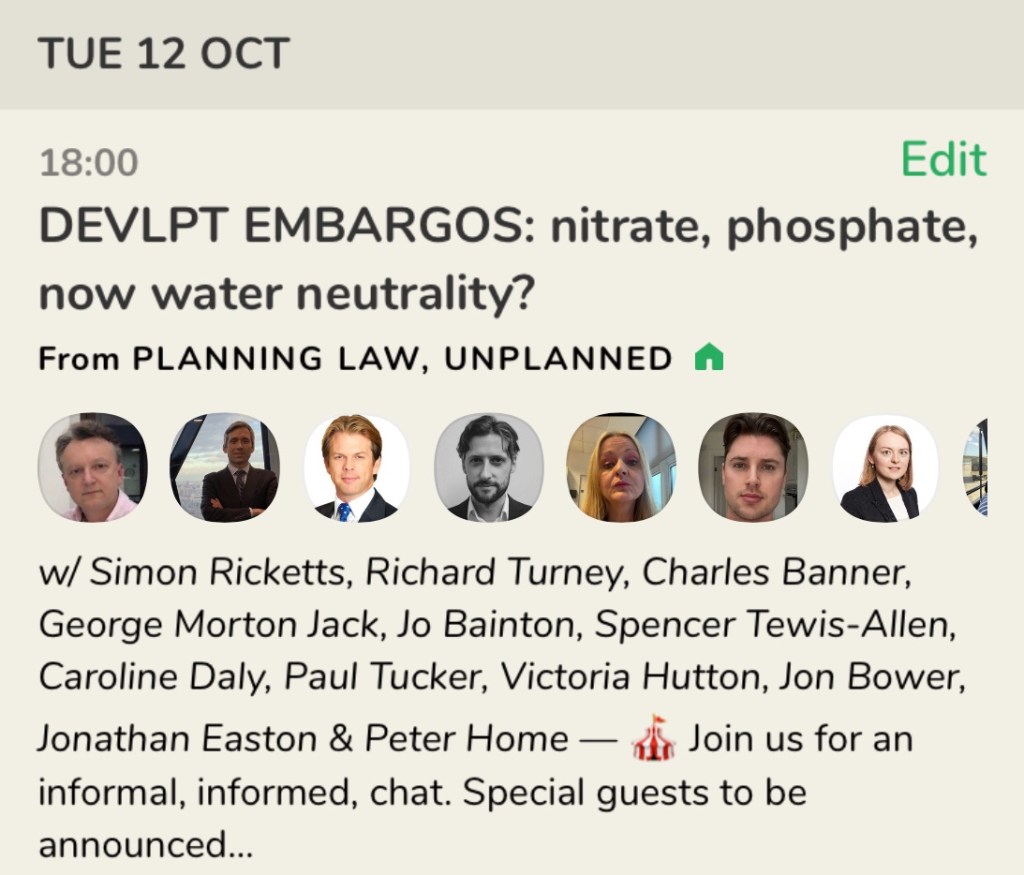This screenshot has width=1024, height=875.
Task: Open avatar of dark-haired man in black shirt
Action: pyautogui.click(x=753, y=468)
